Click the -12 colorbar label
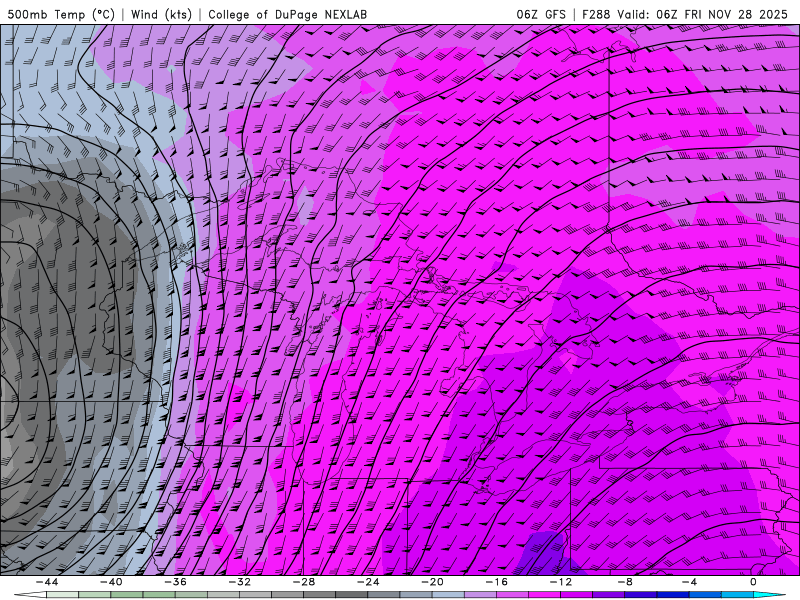This screenshot has height=600, width=800. pos(561,582)
